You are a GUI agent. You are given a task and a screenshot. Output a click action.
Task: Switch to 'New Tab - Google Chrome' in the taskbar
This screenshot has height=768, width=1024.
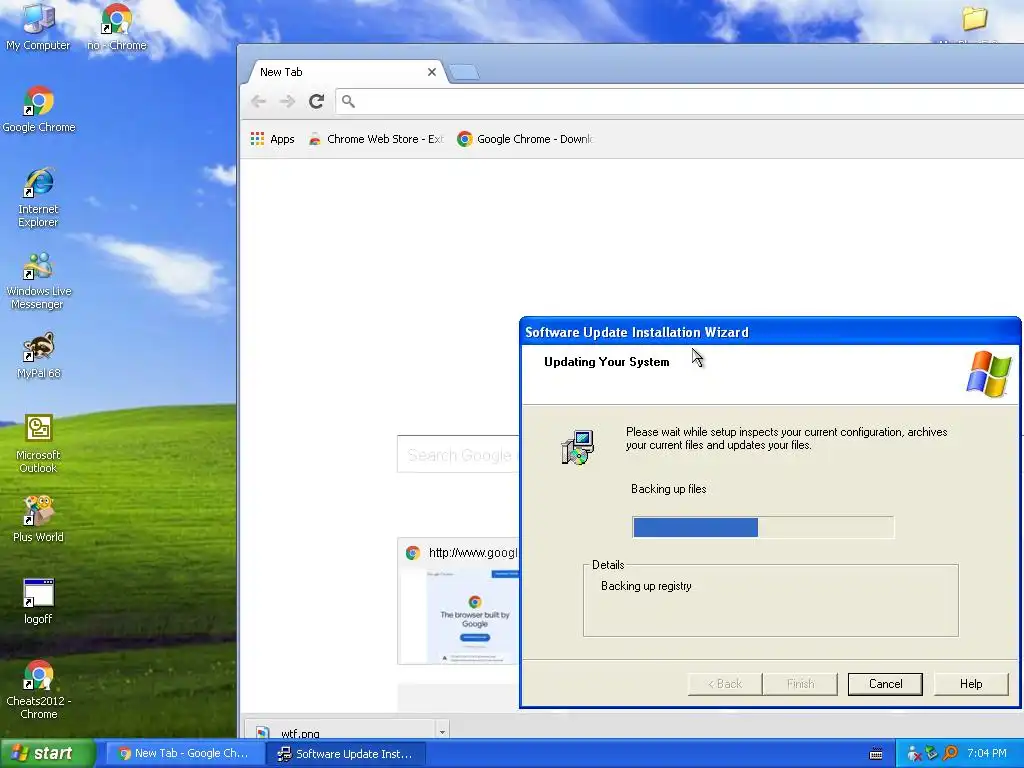(184, 753)
